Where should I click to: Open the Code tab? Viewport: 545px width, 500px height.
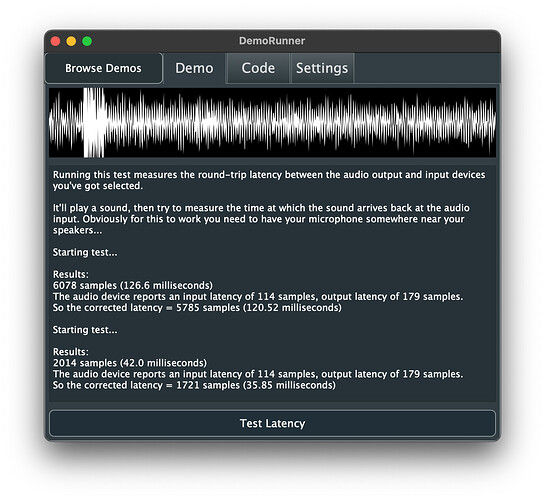258,68
